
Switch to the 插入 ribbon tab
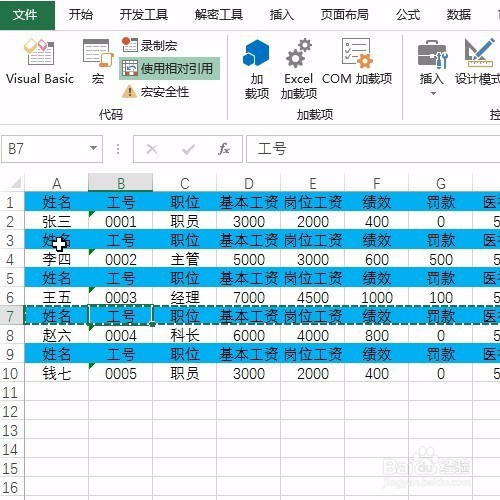(x=282, y=15)
